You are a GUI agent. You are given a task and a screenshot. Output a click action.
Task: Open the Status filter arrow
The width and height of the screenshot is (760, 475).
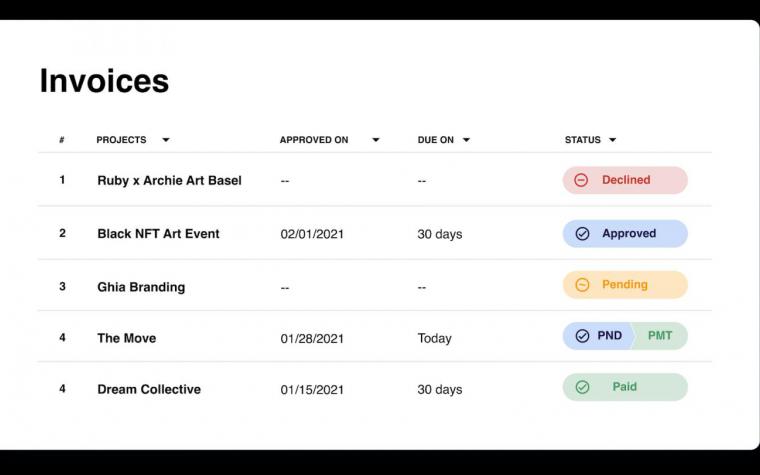(x=613, y=140)
